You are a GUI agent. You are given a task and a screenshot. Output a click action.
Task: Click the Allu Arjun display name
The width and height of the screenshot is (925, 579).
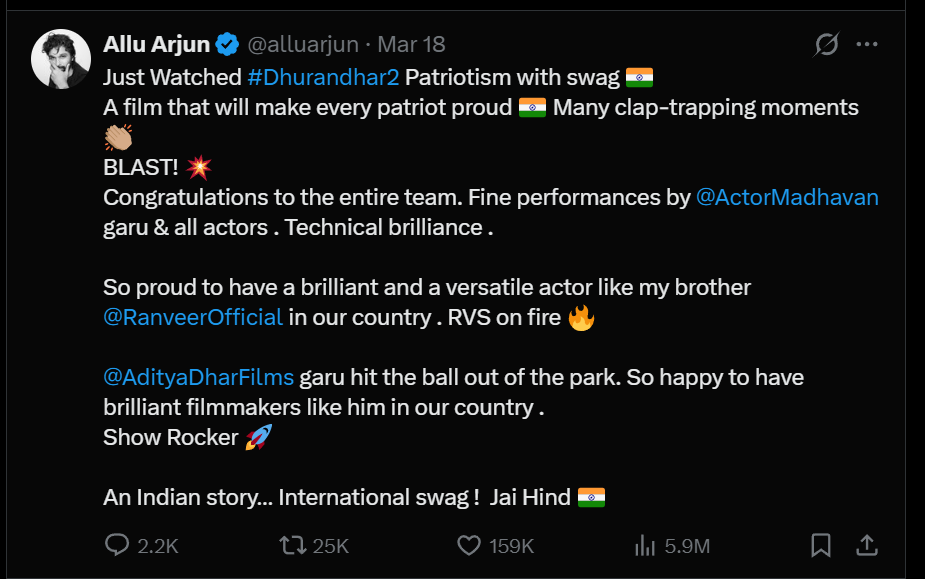[157, 45]
